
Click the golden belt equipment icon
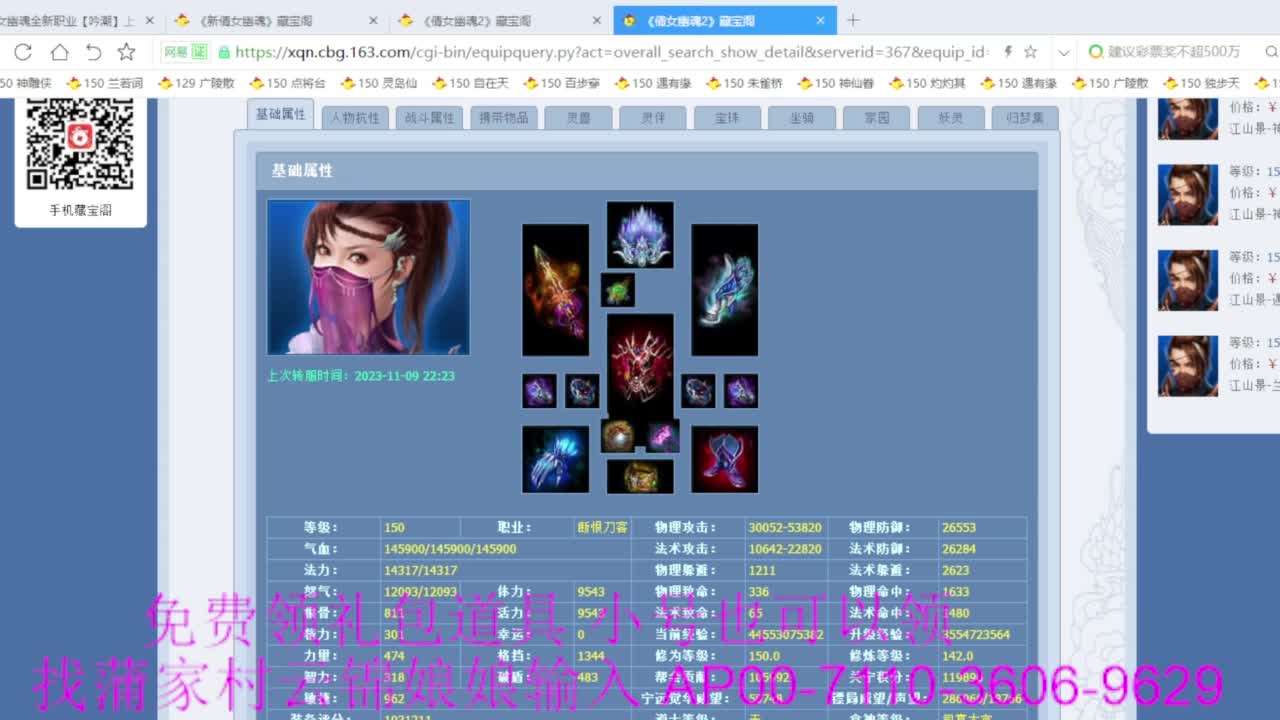(x=640, y=476)
